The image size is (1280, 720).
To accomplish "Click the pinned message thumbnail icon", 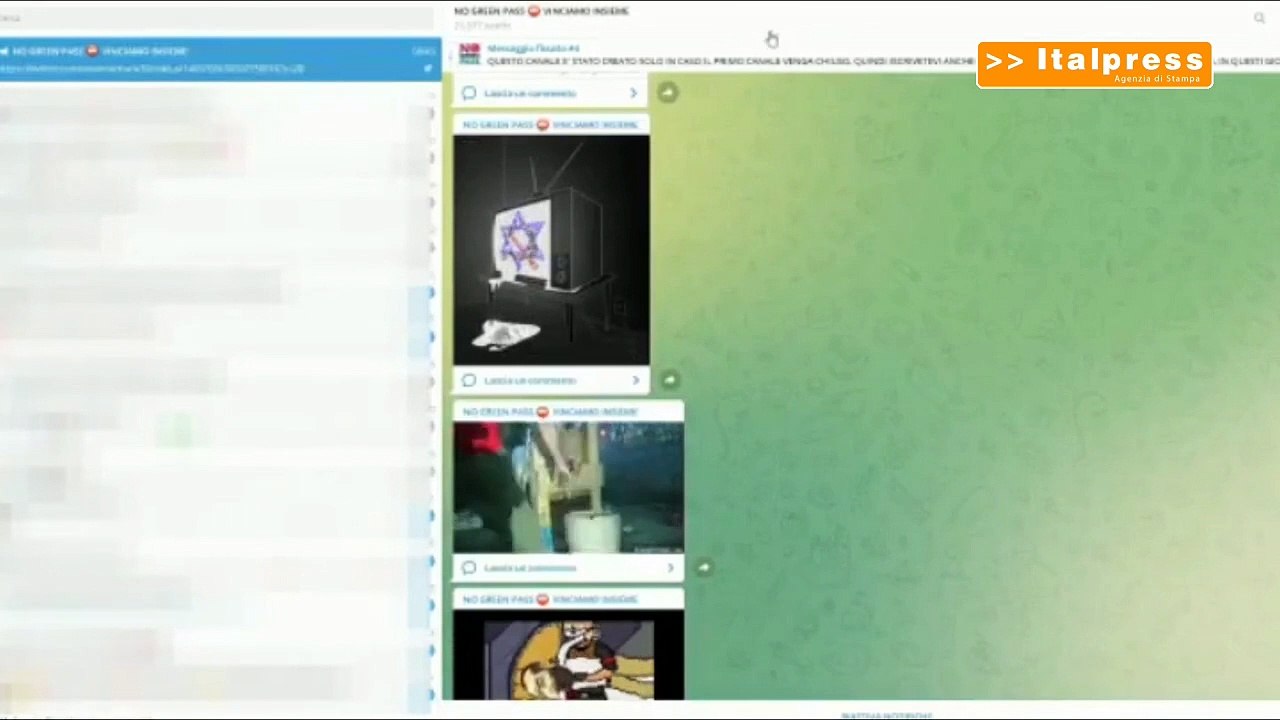I will point(469,54).
